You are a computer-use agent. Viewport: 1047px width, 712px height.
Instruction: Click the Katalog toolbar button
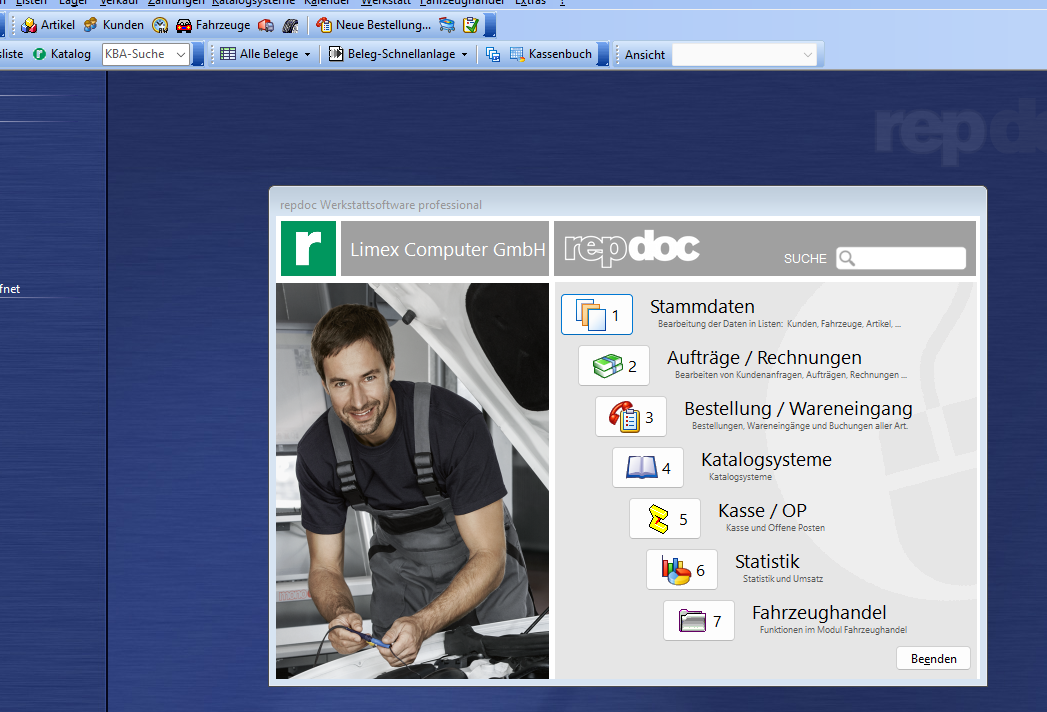point(62,54)
